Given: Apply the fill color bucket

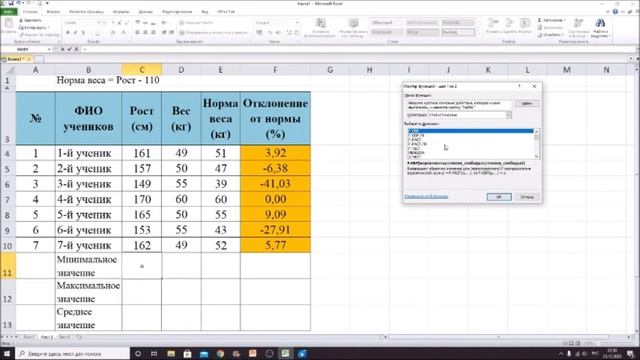Looking at the screenshot, I should coord(113,32).
